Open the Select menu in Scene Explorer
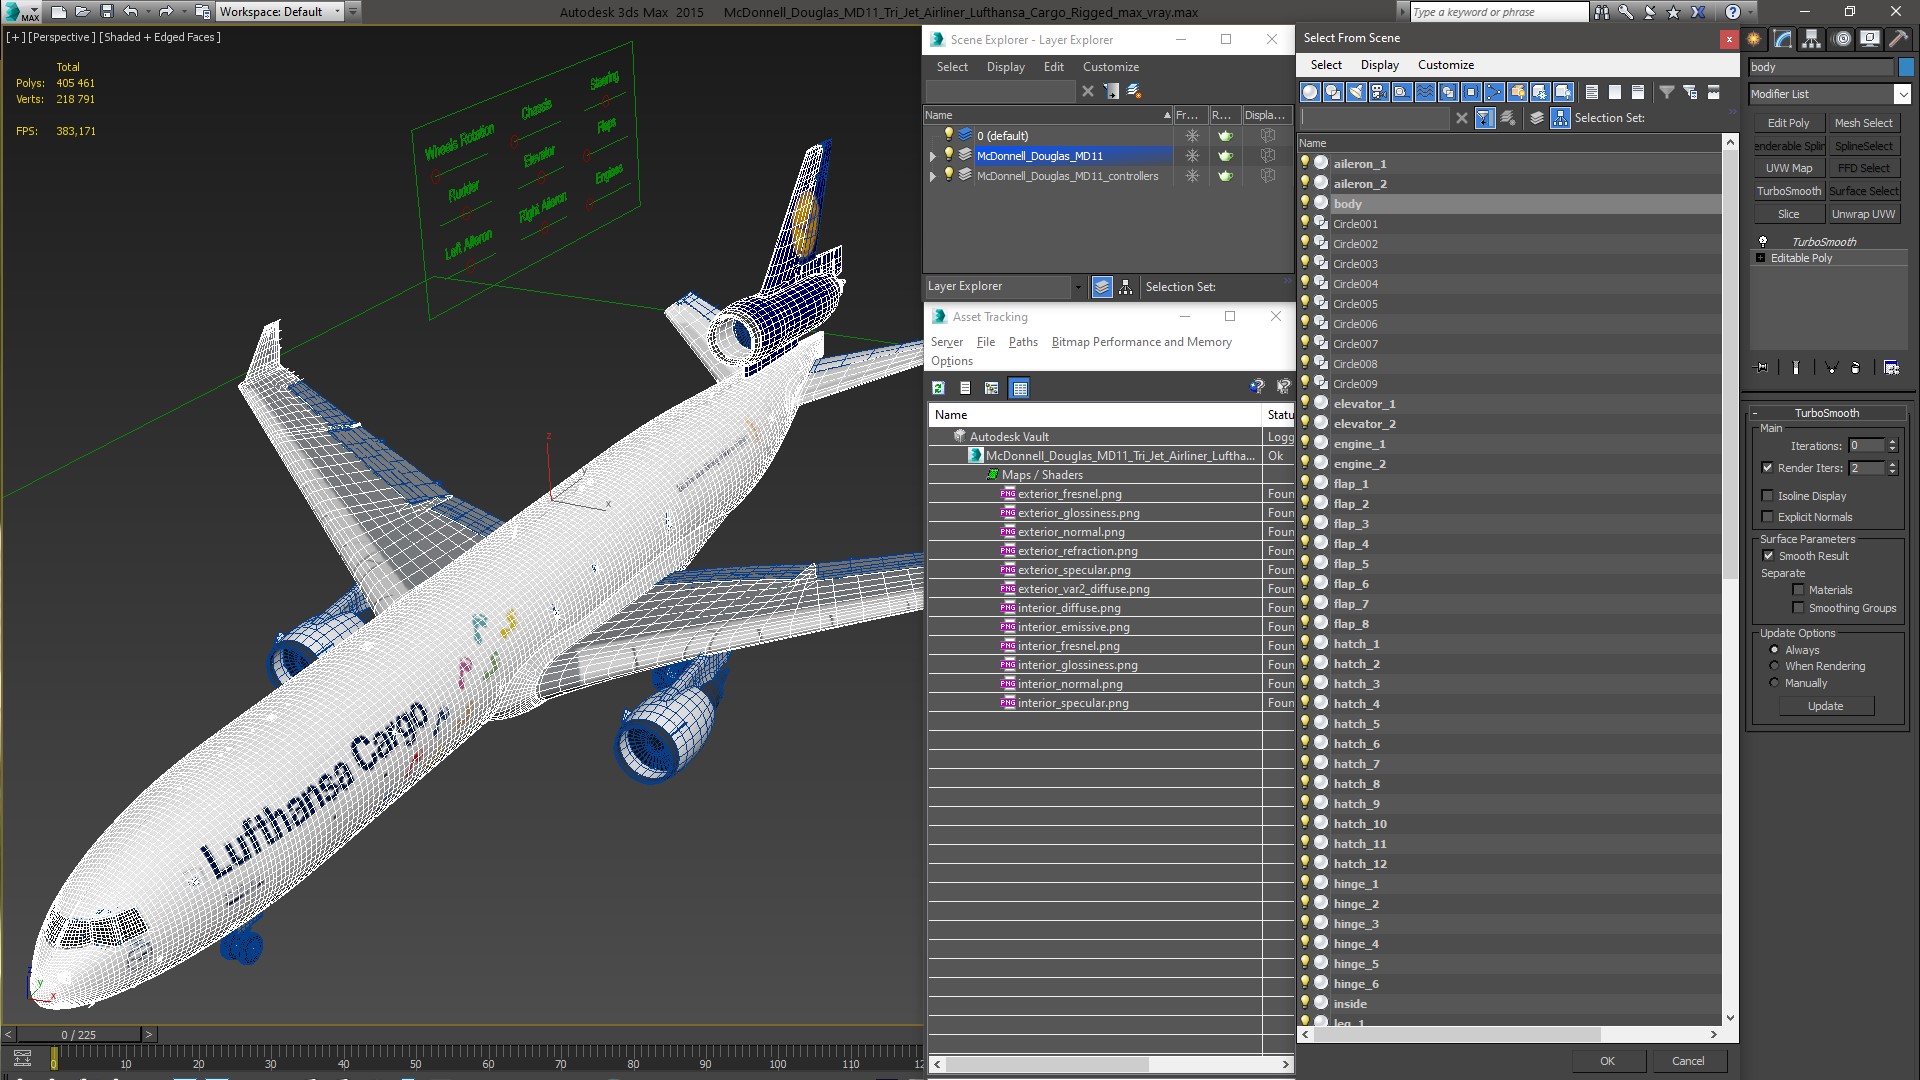Image resolution: width=1920 pixels, height=1080 pixels. [952, 67]
